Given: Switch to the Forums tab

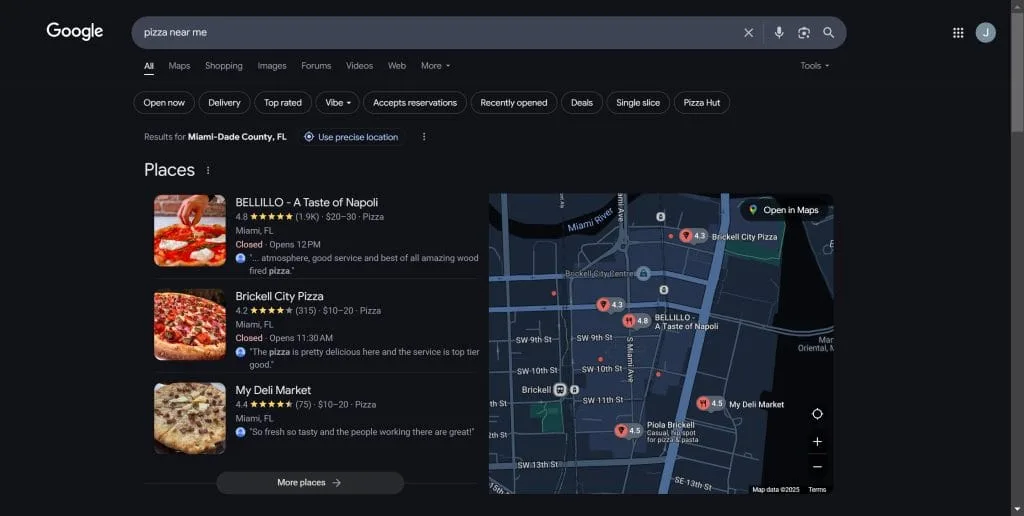Looking at the screenshot, I should click(x=316, y=65).
